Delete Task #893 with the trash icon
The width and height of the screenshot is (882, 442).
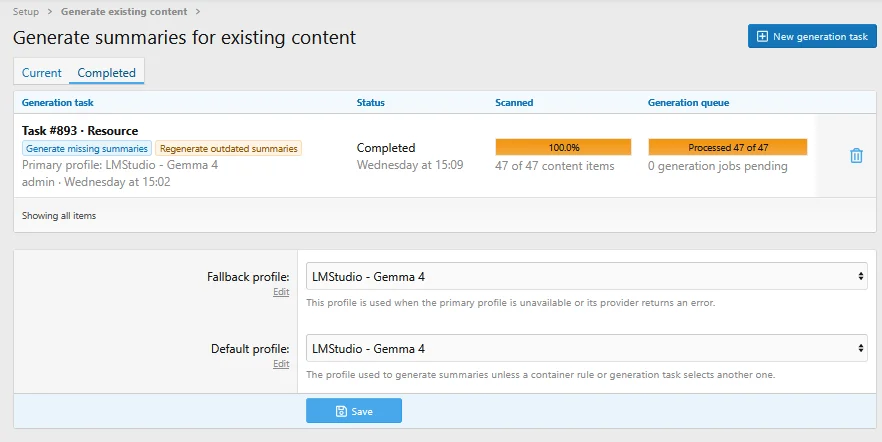pyautogui.click(x=856, y=156)
